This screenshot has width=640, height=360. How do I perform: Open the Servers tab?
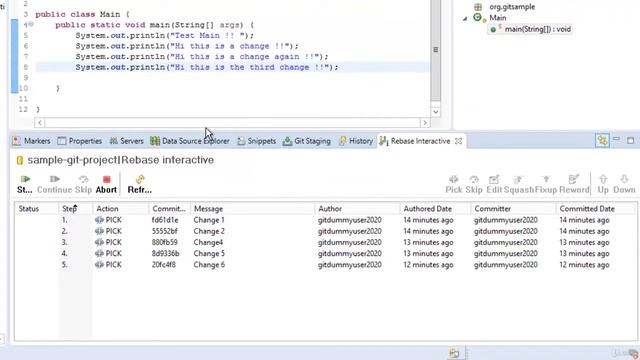(126, 141)
